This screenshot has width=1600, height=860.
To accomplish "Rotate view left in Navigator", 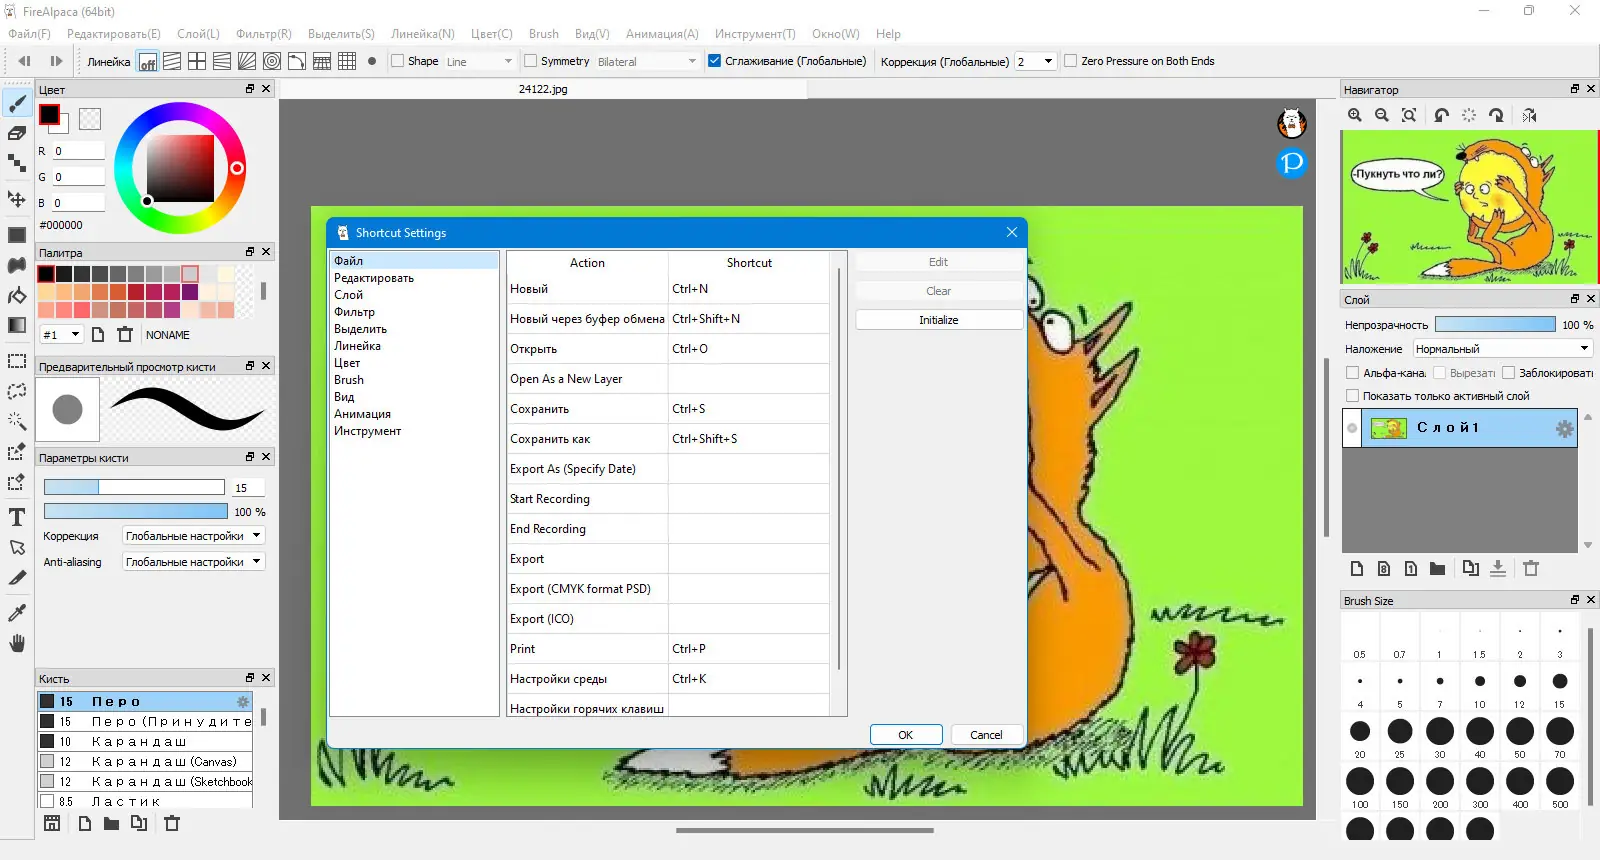I will click(x=1441, y=115).
